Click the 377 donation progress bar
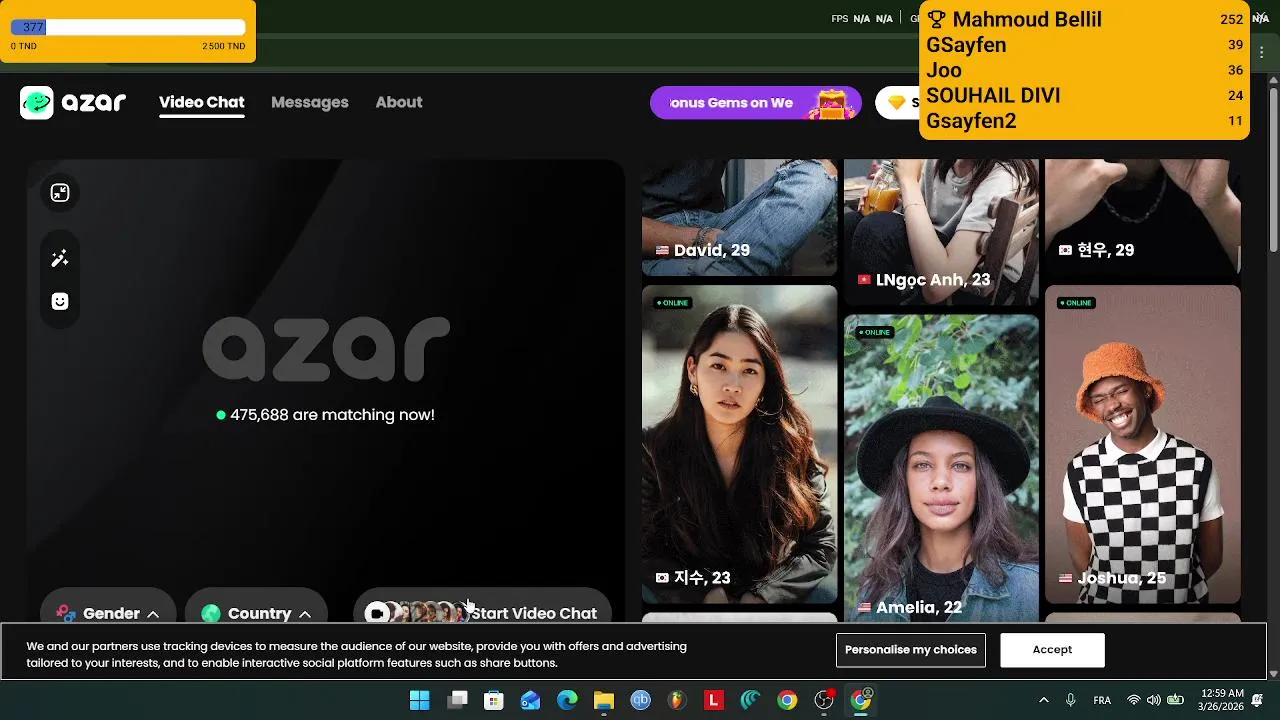The height and width of the screenshot is (720, 1280). pos(128,27)
